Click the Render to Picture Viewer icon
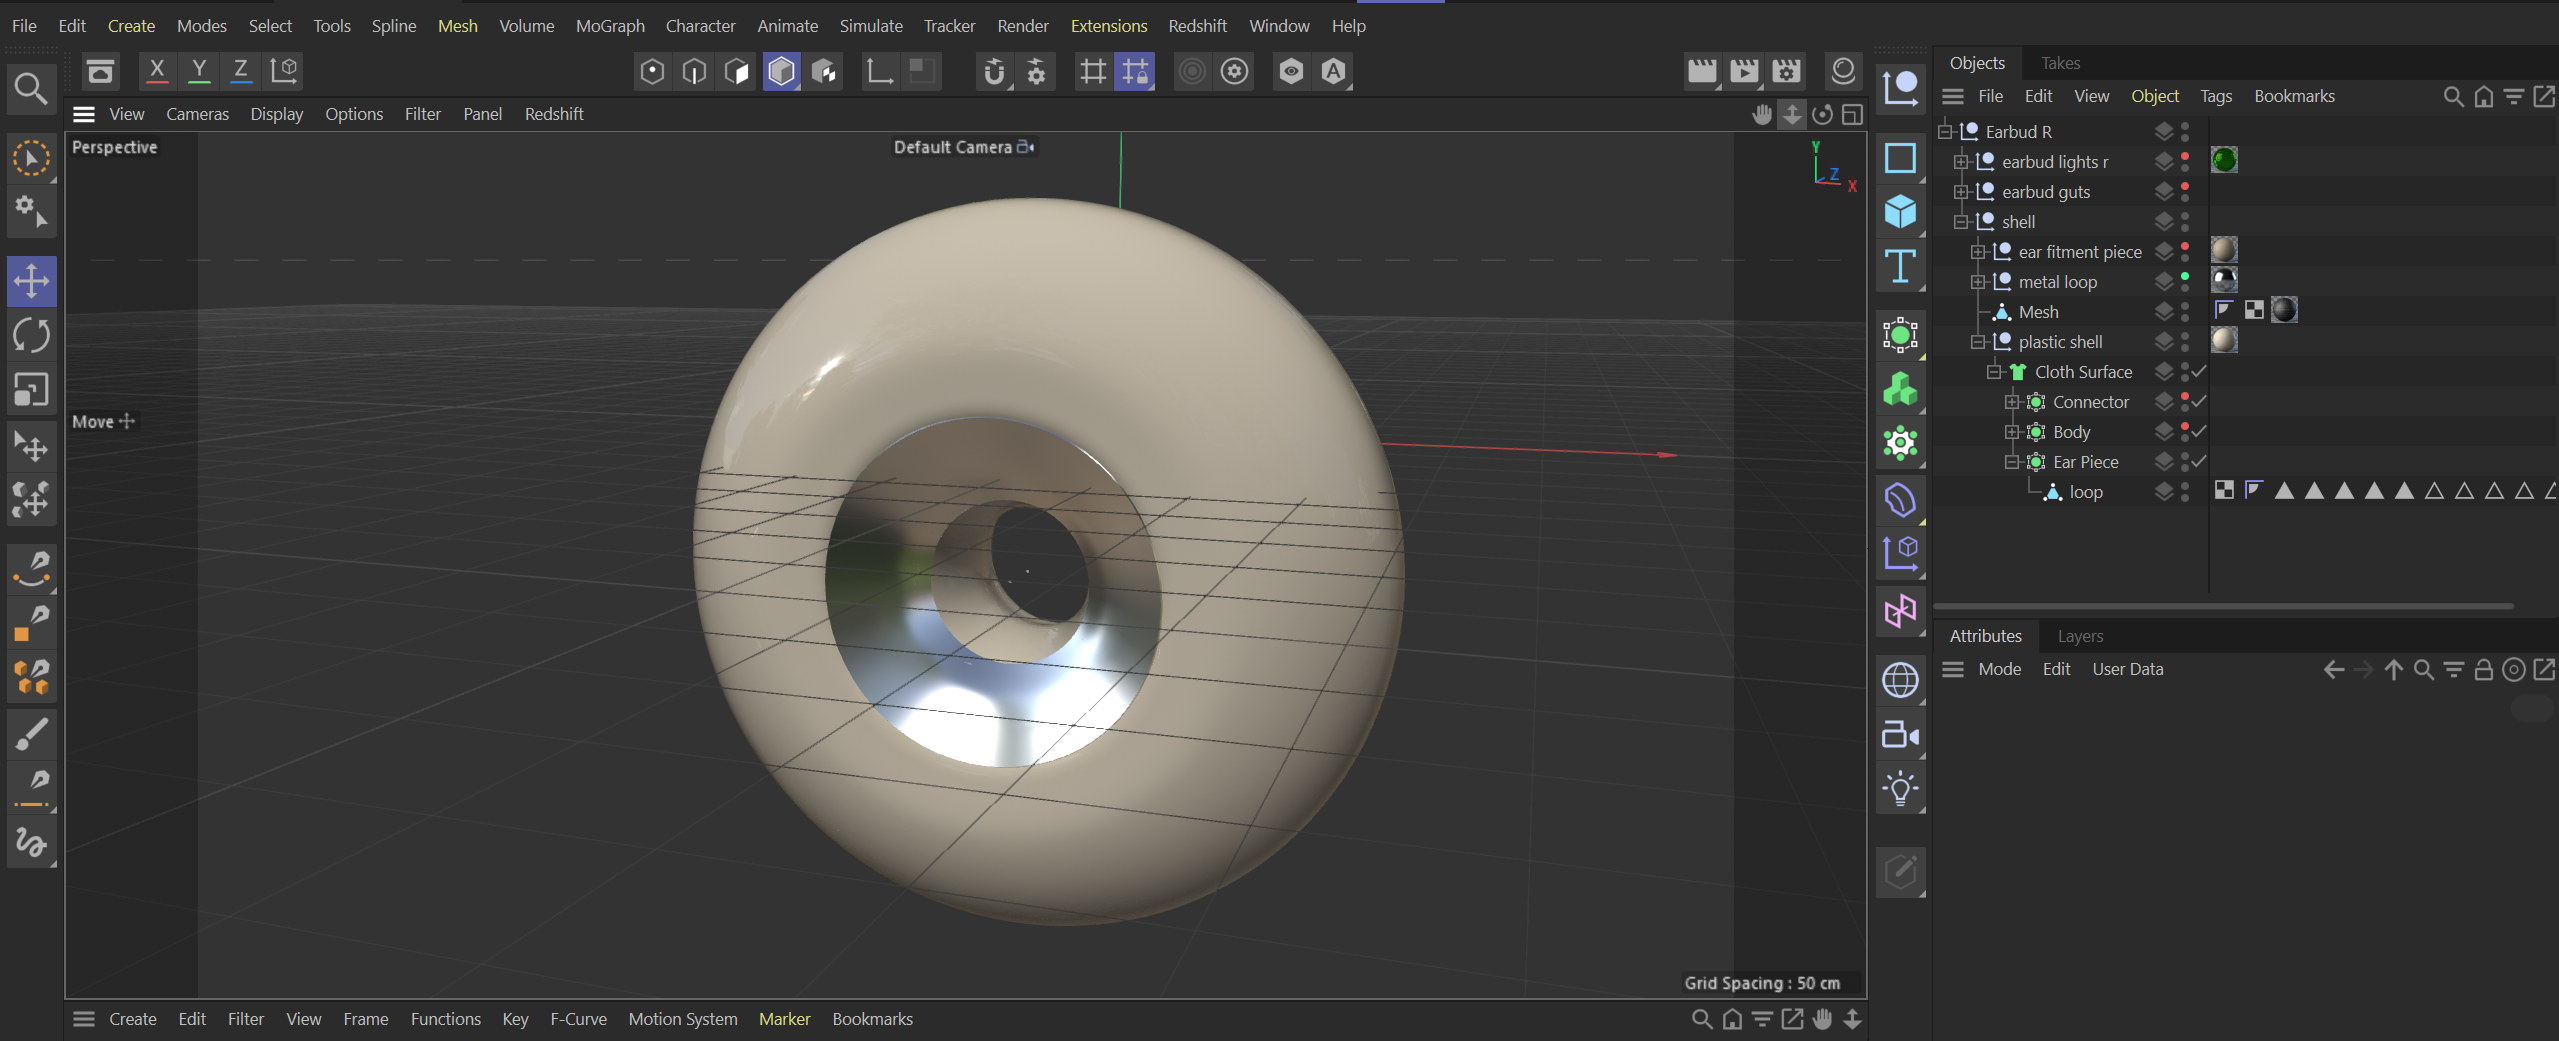The width and height of the screenshot is (2559, 1041). pyautogui.click(x=1743, y=71)
